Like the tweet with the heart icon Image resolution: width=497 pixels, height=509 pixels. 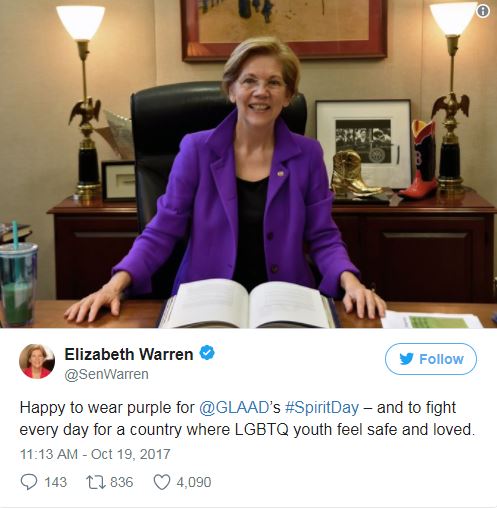pyautogui.click(x=162, y=482)
